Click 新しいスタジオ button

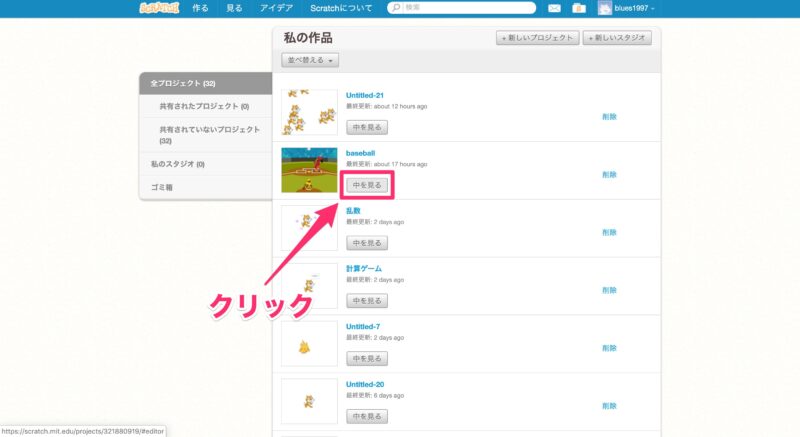[617, 38]
